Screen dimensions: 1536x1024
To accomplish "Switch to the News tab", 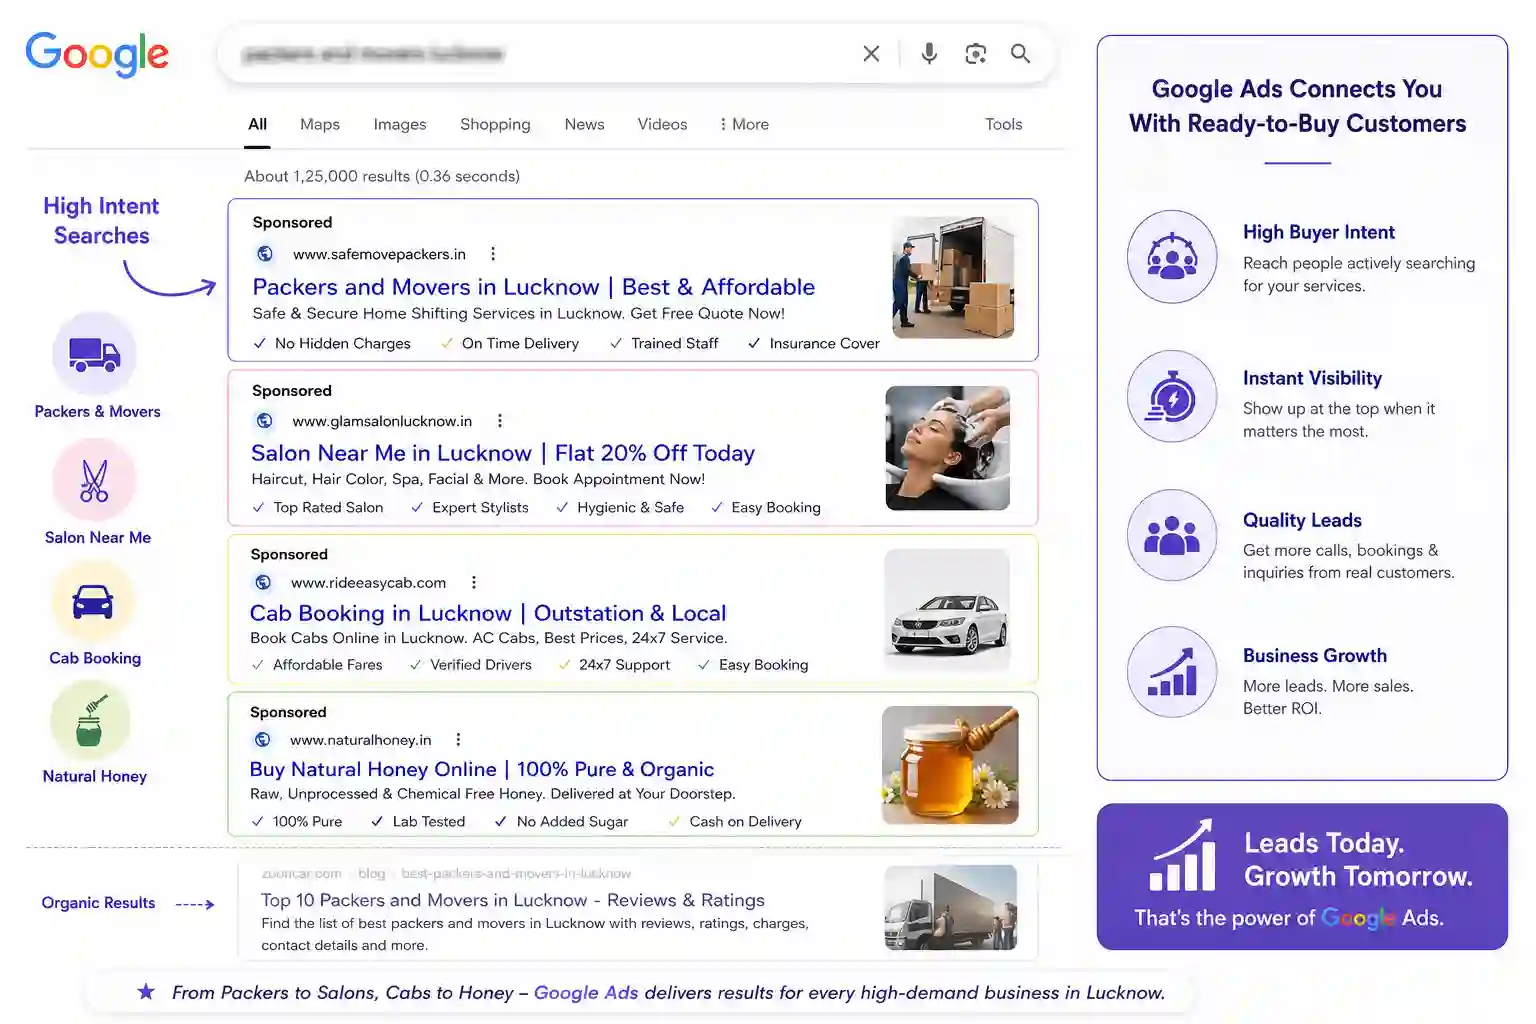I will [584, 124].
